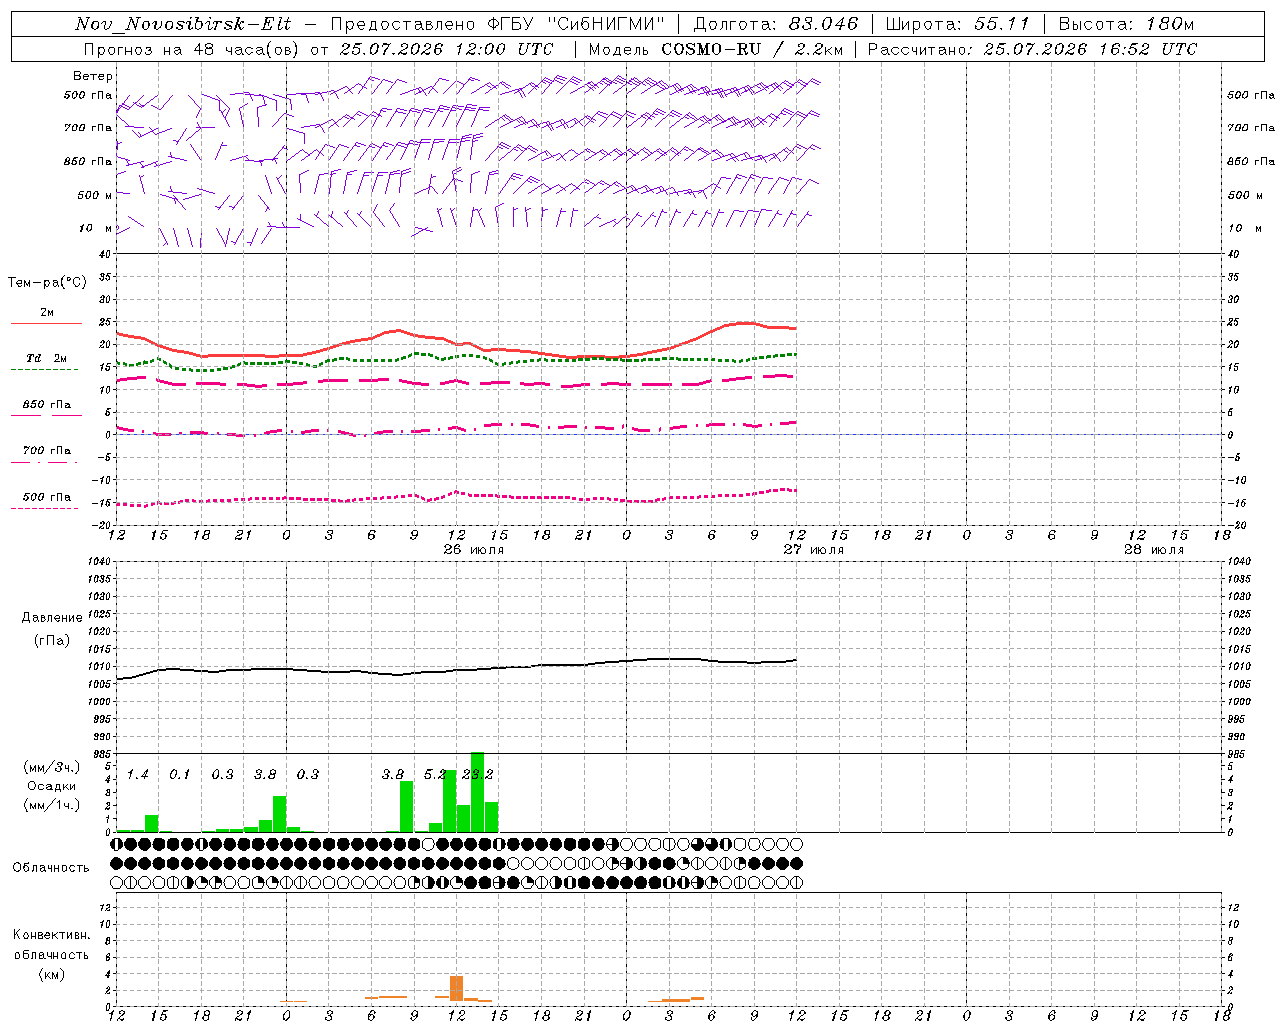Click the Высота 180м header field
This screenshot has height=1024, width=1280.
[1126, 24]
